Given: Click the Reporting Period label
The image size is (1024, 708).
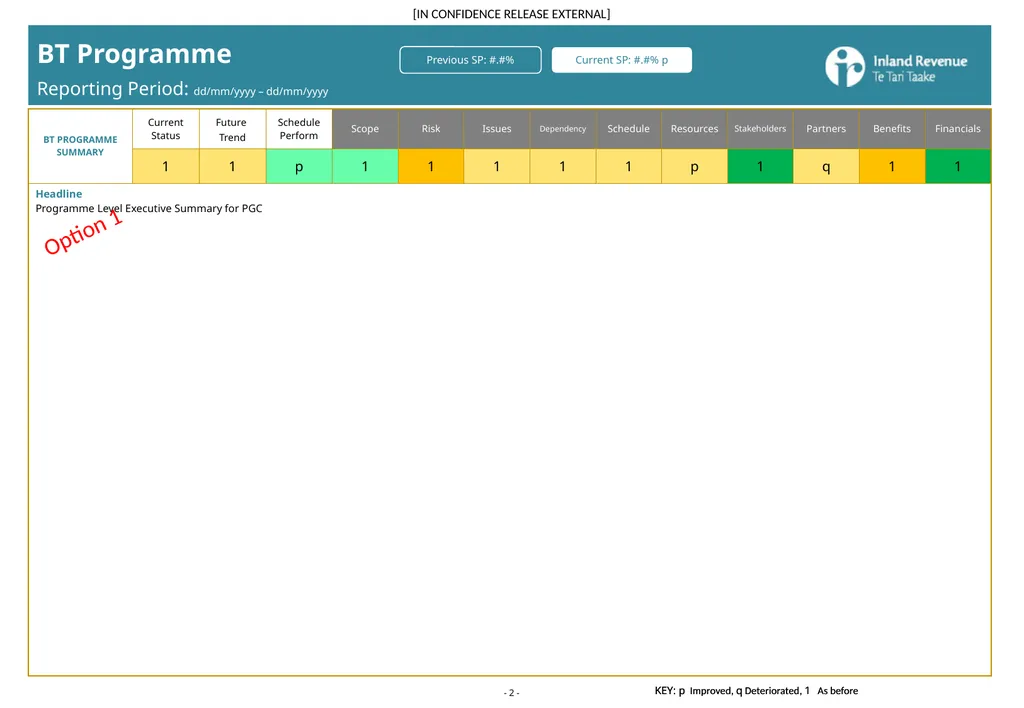Looking at the screenshot, I should [113, 89].
